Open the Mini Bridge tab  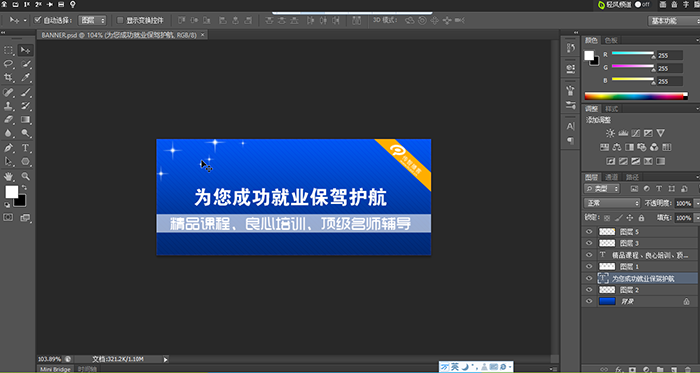click(x=55, y=369)
